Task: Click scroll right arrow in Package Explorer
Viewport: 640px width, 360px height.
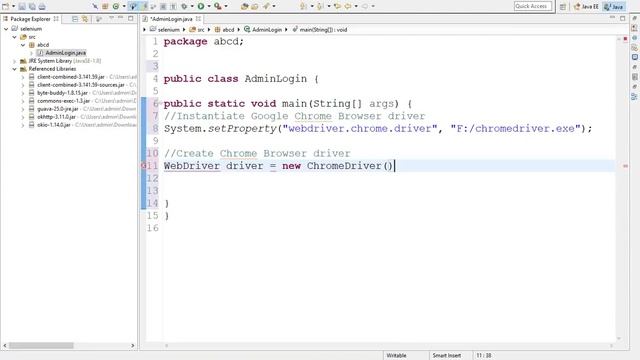Action: coord(133,346)
